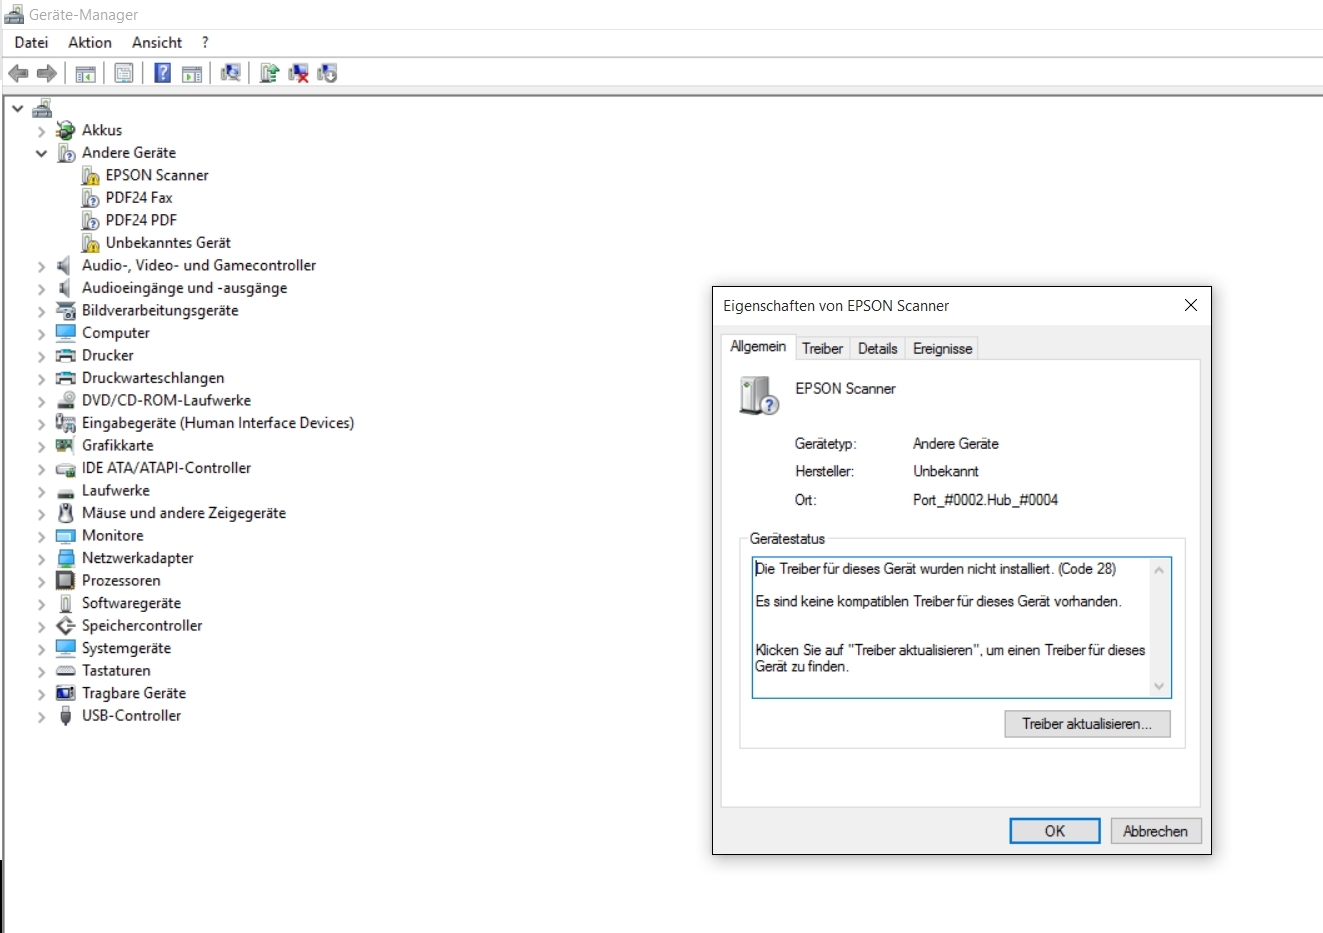This screenshot has width=1323, height=933.
Task: Select the Allgemein tab
Action: [758, 346]
